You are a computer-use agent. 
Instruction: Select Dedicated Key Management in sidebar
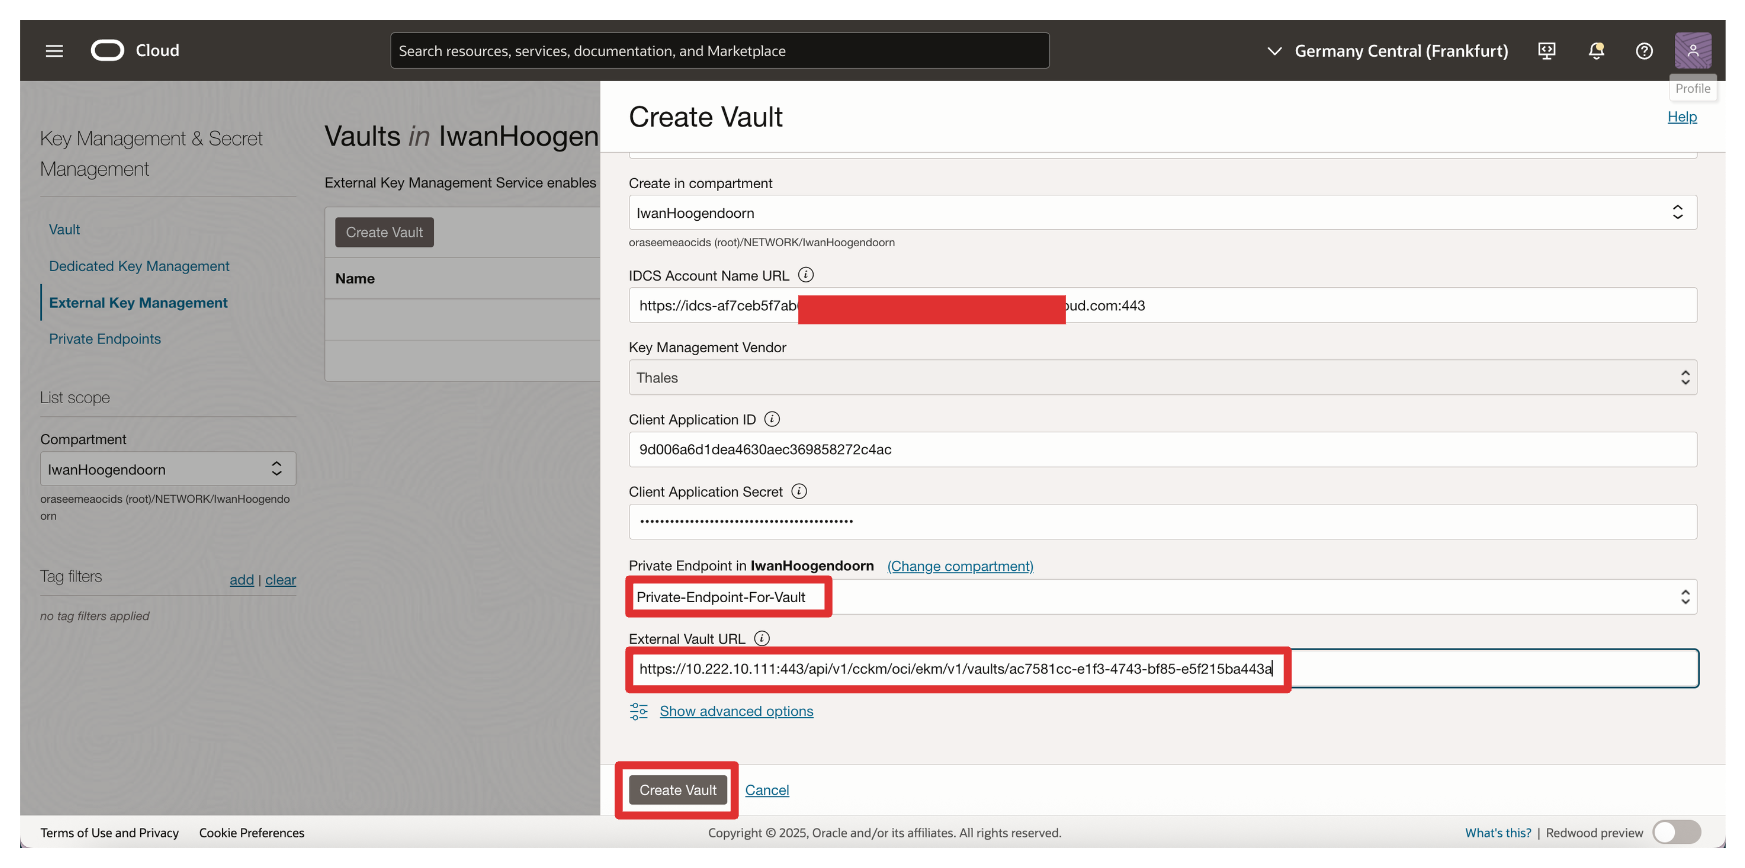click(x=139, y=266)
